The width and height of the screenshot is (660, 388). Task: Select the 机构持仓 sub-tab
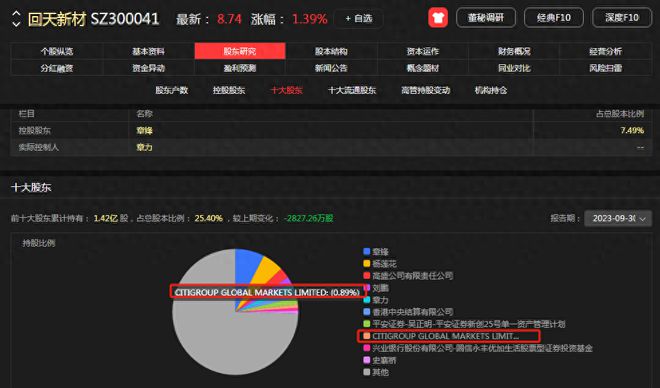491,90
